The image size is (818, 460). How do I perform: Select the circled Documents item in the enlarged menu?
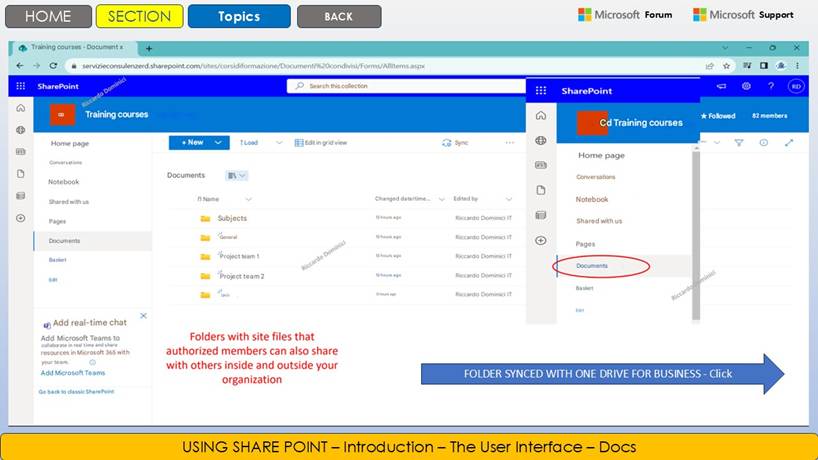(598, 266)
